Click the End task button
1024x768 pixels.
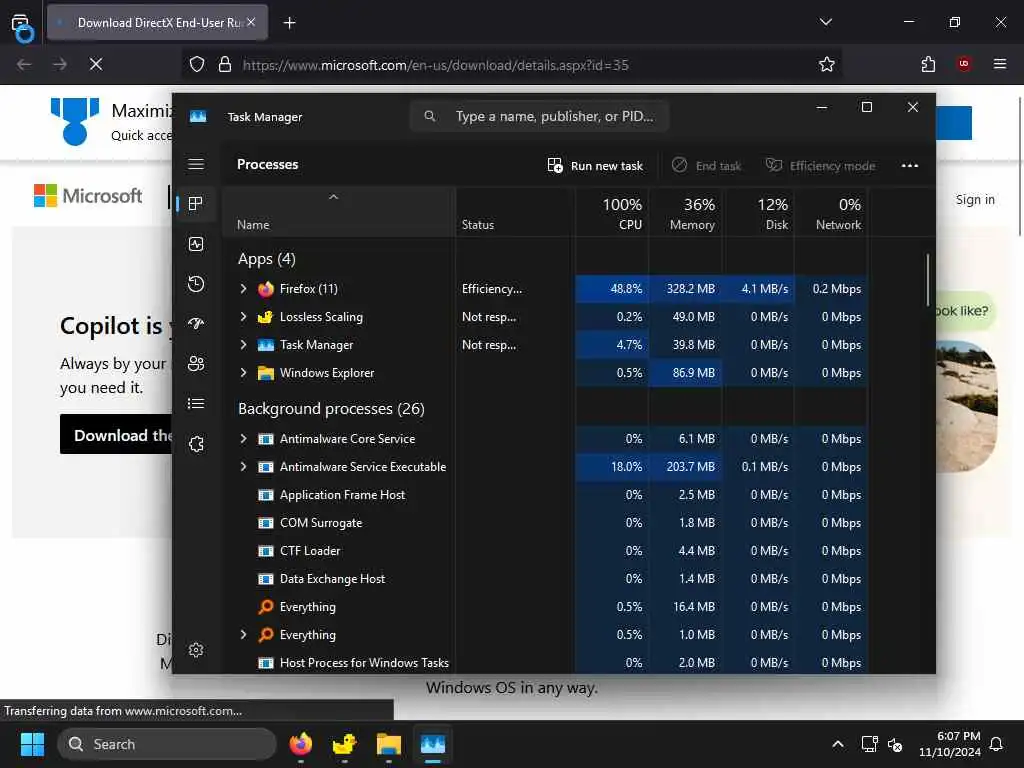point(707,166)
